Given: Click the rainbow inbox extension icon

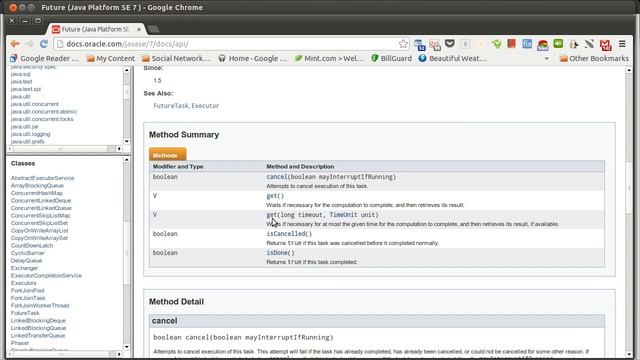Looking at the screenshot, I should tap(542, 44).
